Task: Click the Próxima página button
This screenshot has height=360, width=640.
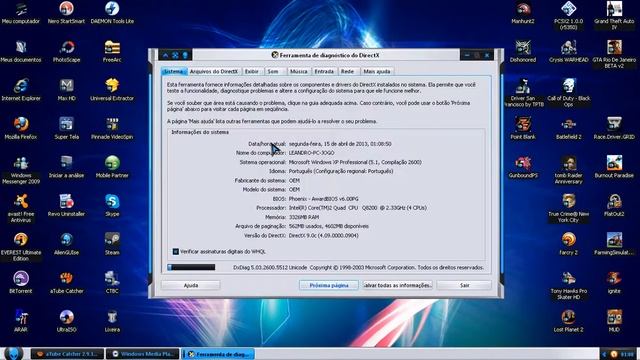Action: tap(329, 285)
